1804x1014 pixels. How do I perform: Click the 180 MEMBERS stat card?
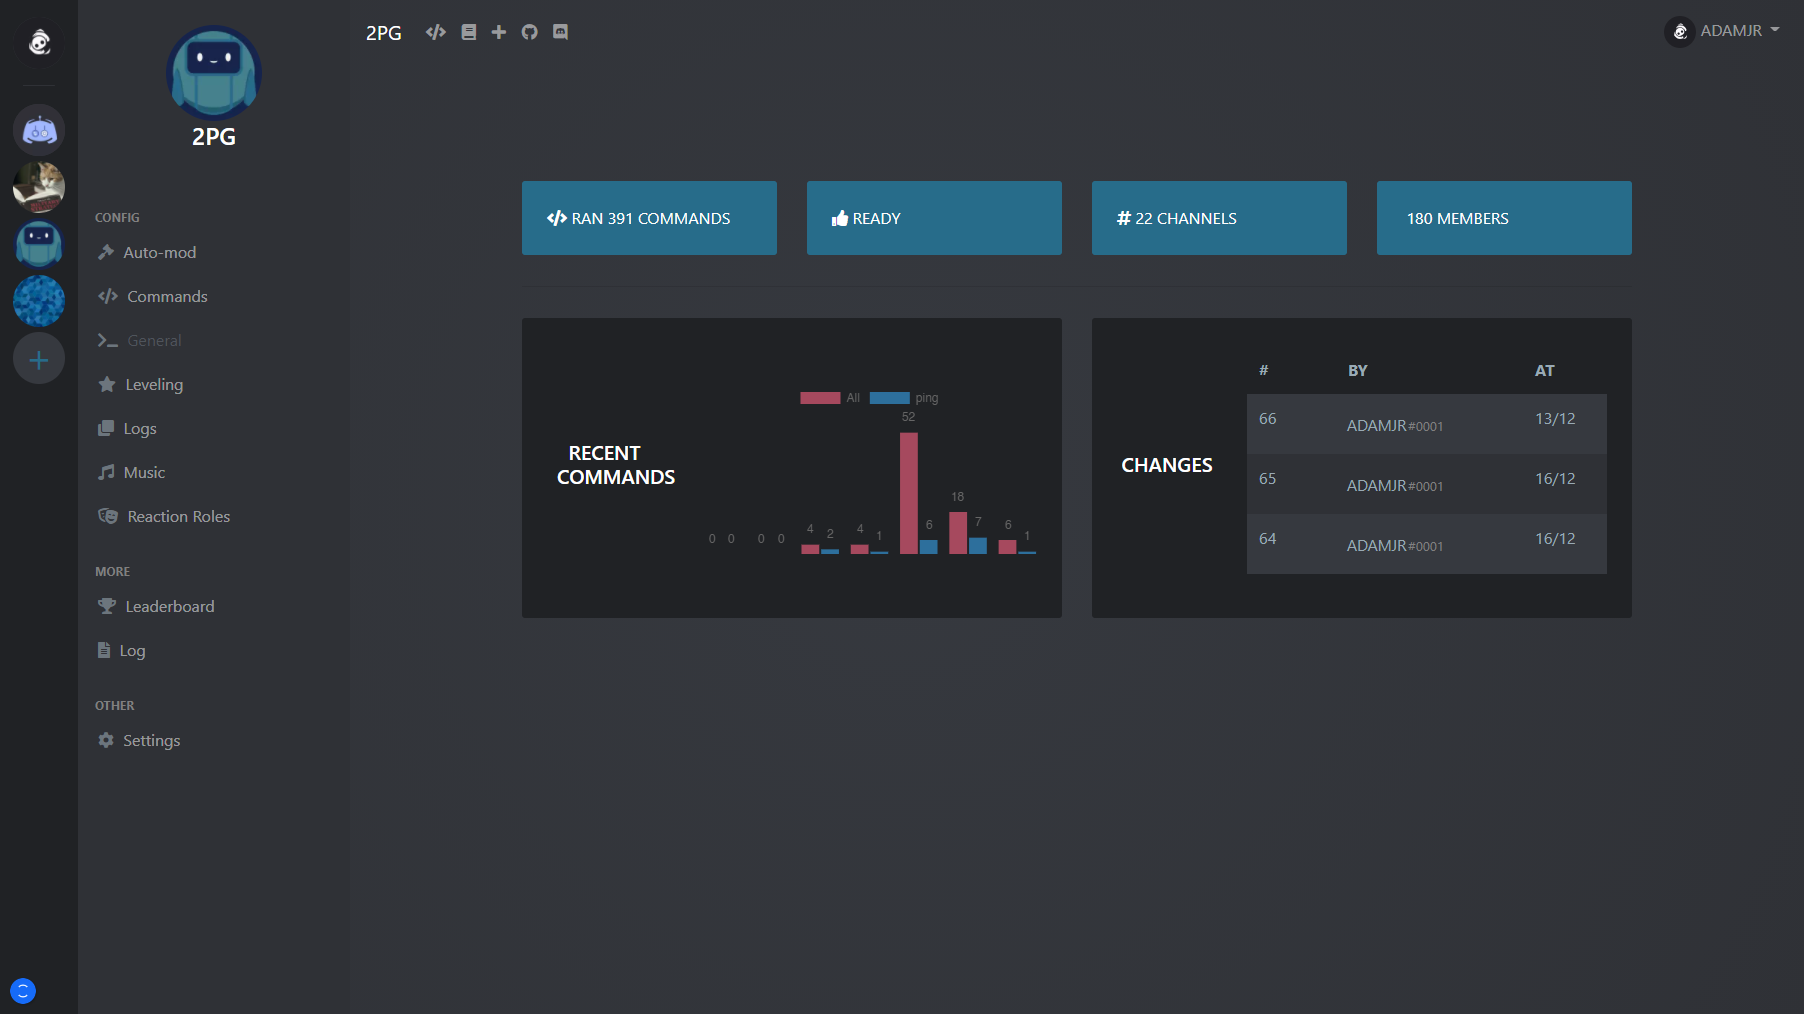coord(1503,218)
